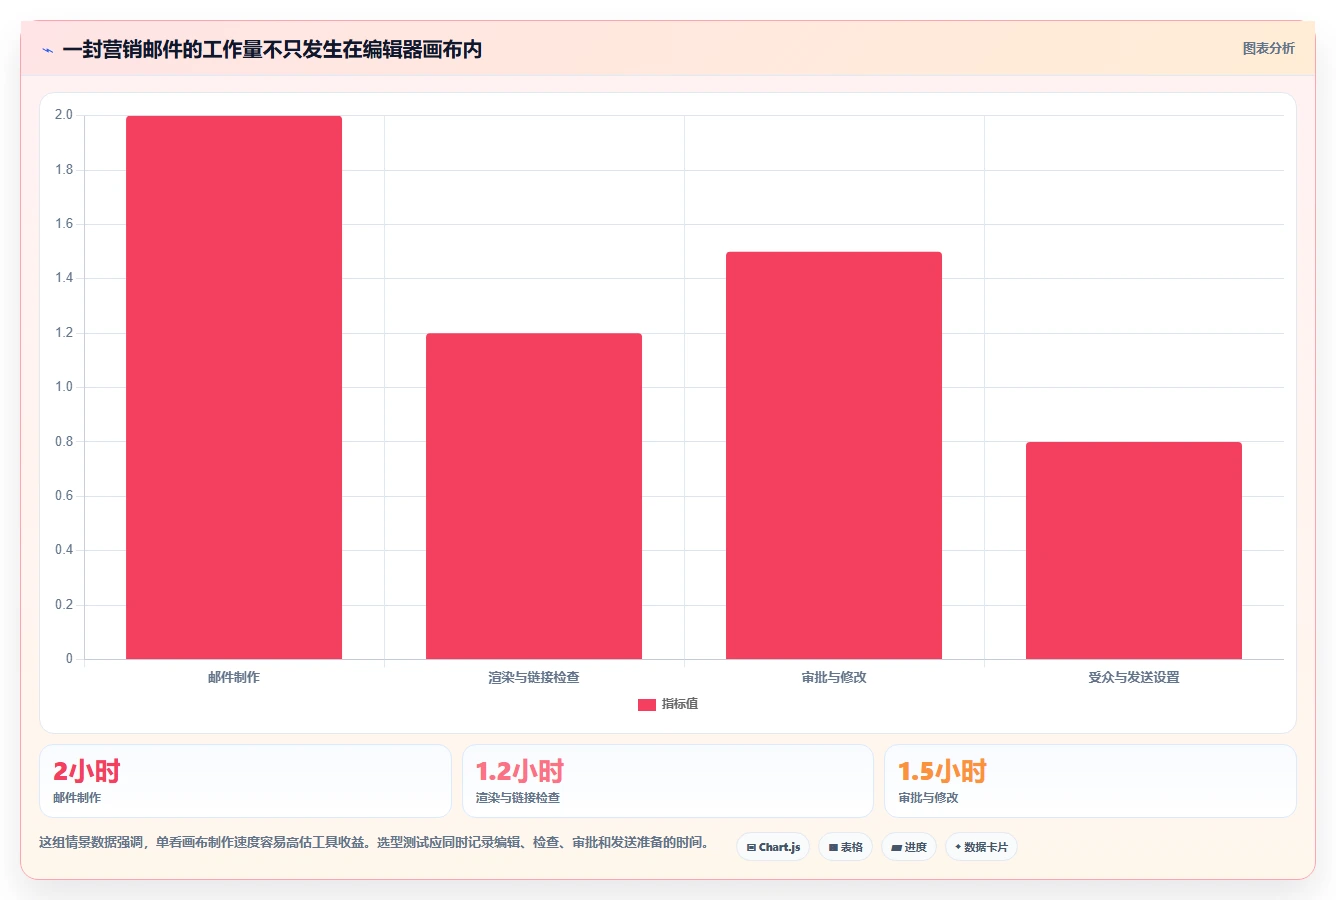The height and width of the screenshot is (900, 1336).
Task: Click the 1.0 y-axis tick label
Action: pyautogui.click(x=64, y=387)
